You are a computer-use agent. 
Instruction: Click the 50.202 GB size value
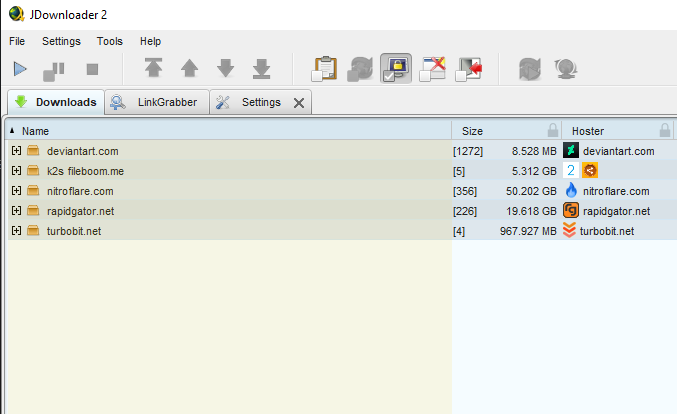[531, 191]
